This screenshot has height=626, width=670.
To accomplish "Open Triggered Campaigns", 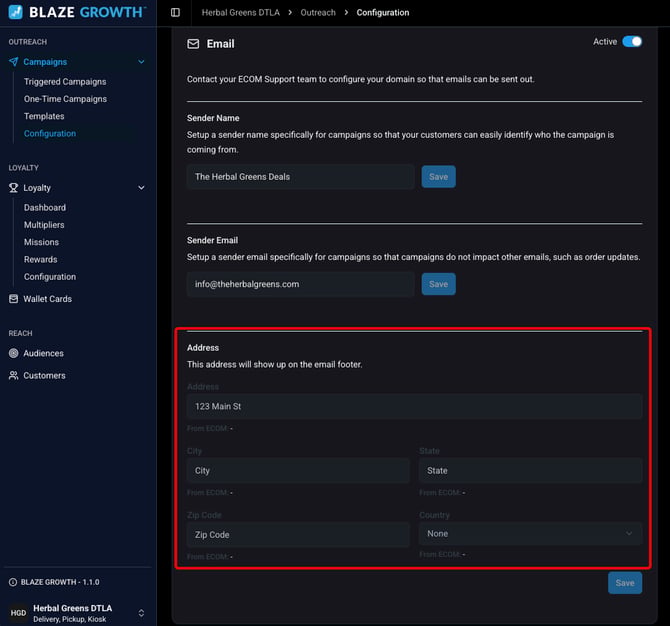I will tap(65, 82).
